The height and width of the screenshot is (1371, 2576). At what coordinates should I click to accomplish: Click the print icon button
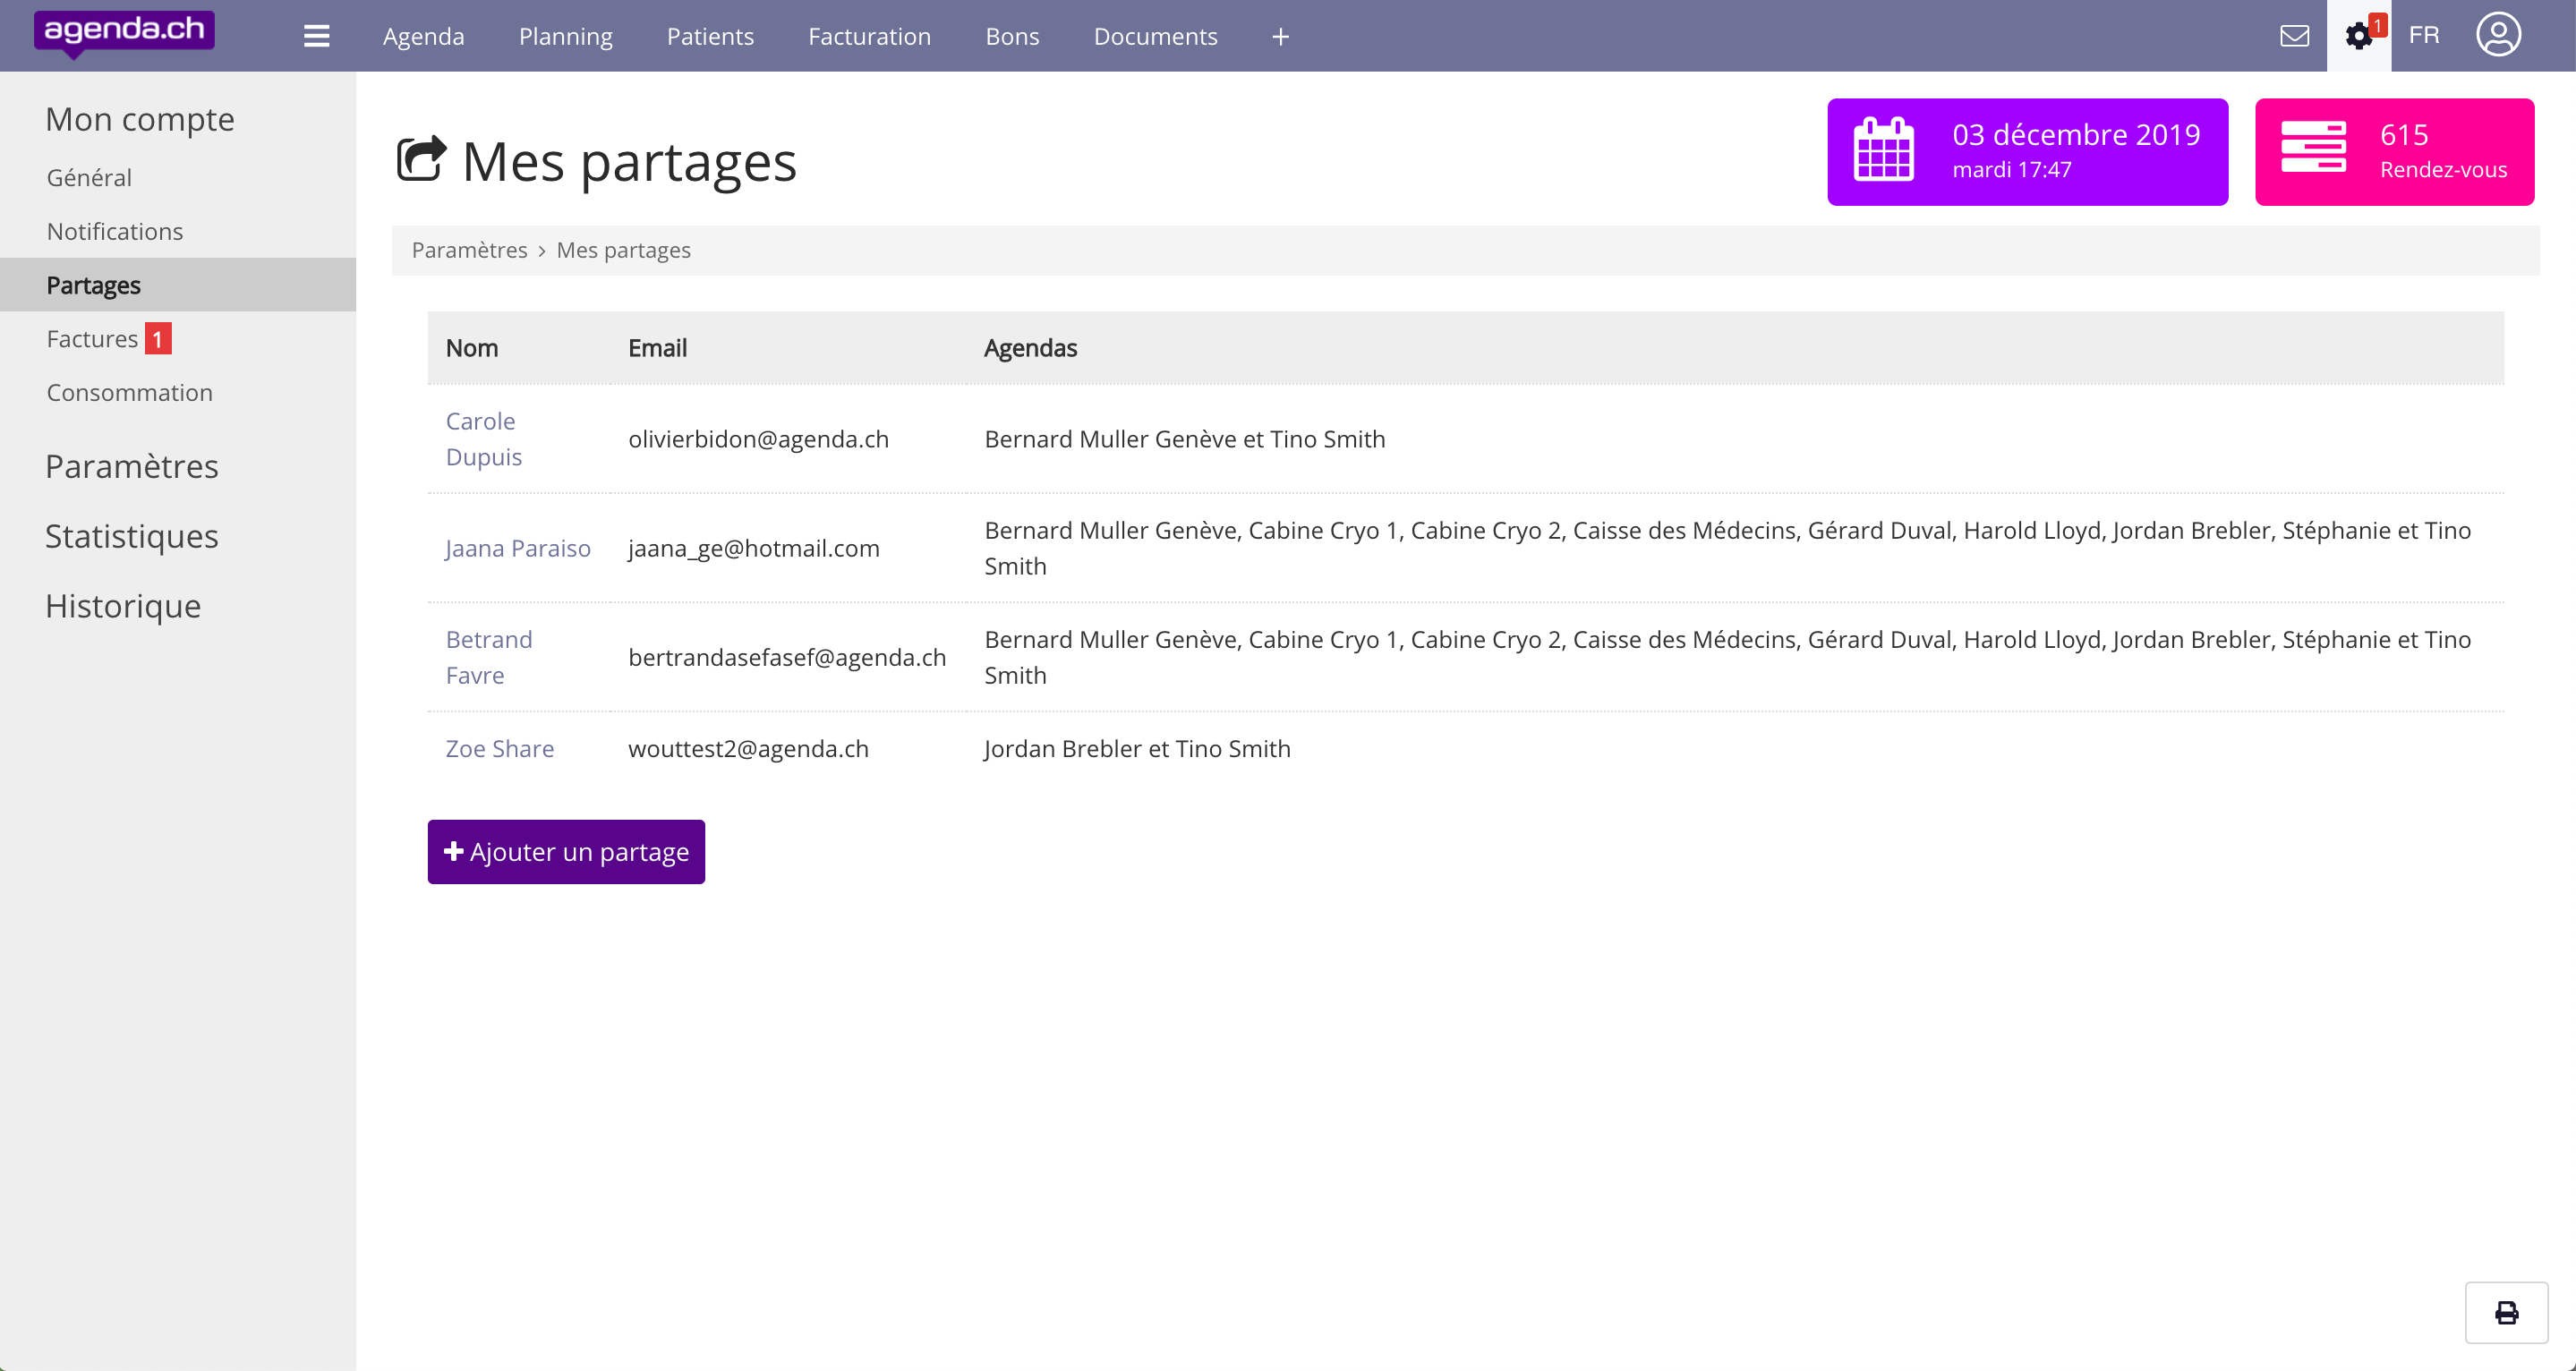[x=2506, y=1312]
